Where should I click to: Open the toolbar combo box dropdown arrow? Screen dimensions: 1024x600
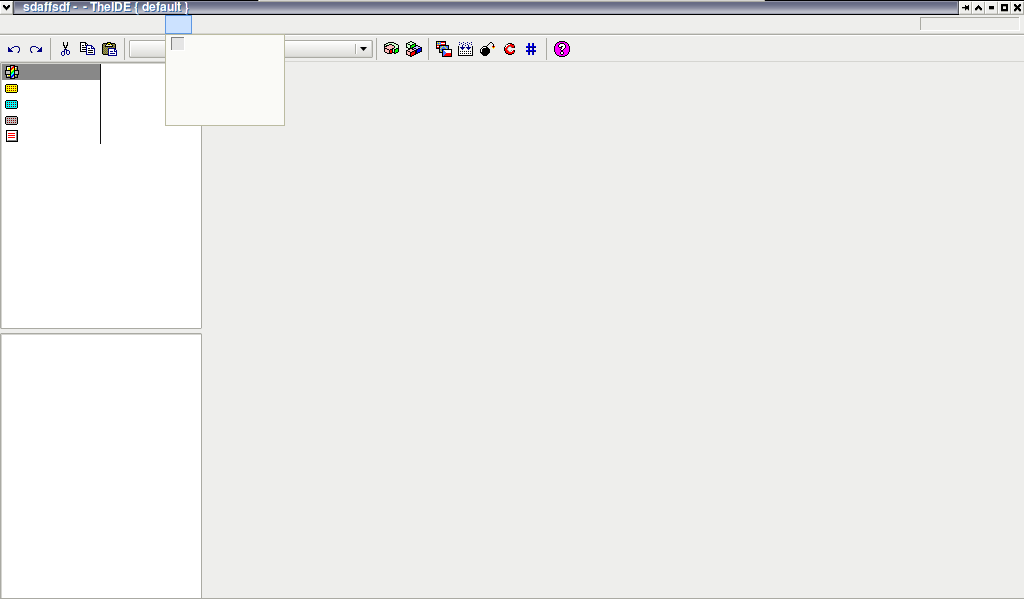(x=363, y=49)
